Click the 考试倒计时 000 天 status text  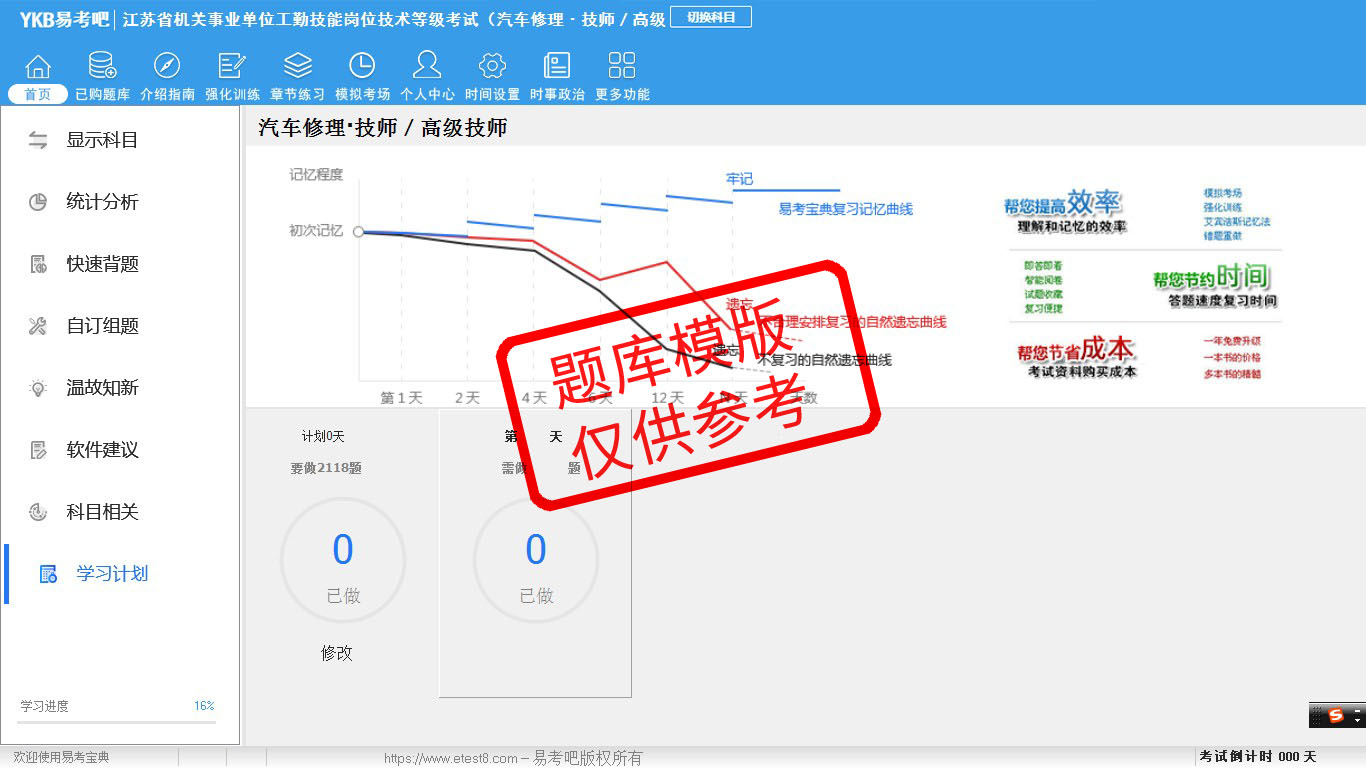[1258, 757]
